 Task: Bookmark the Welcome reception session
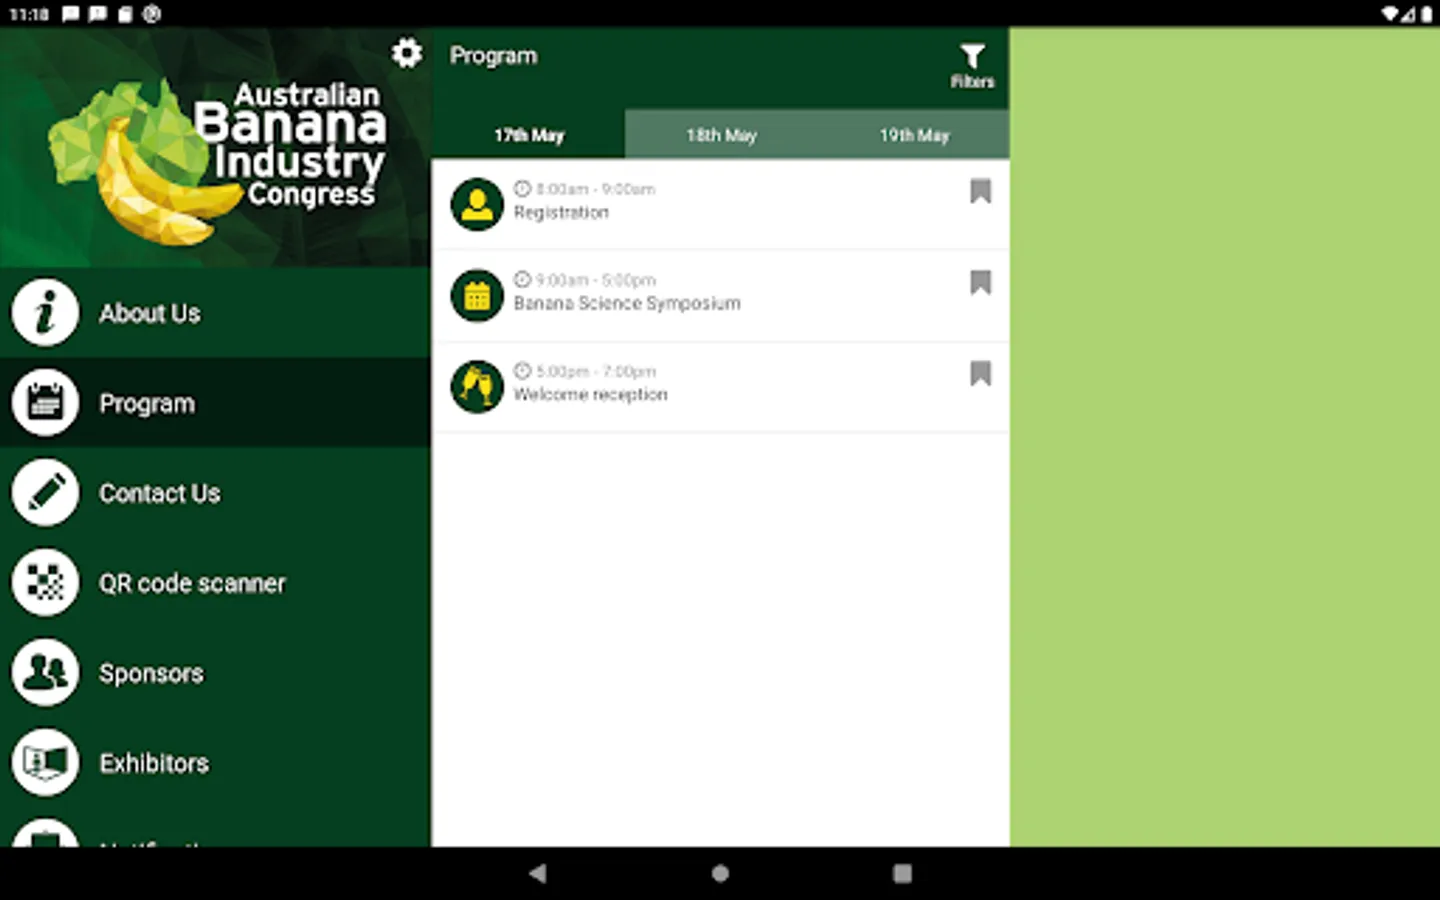[980, 373]
